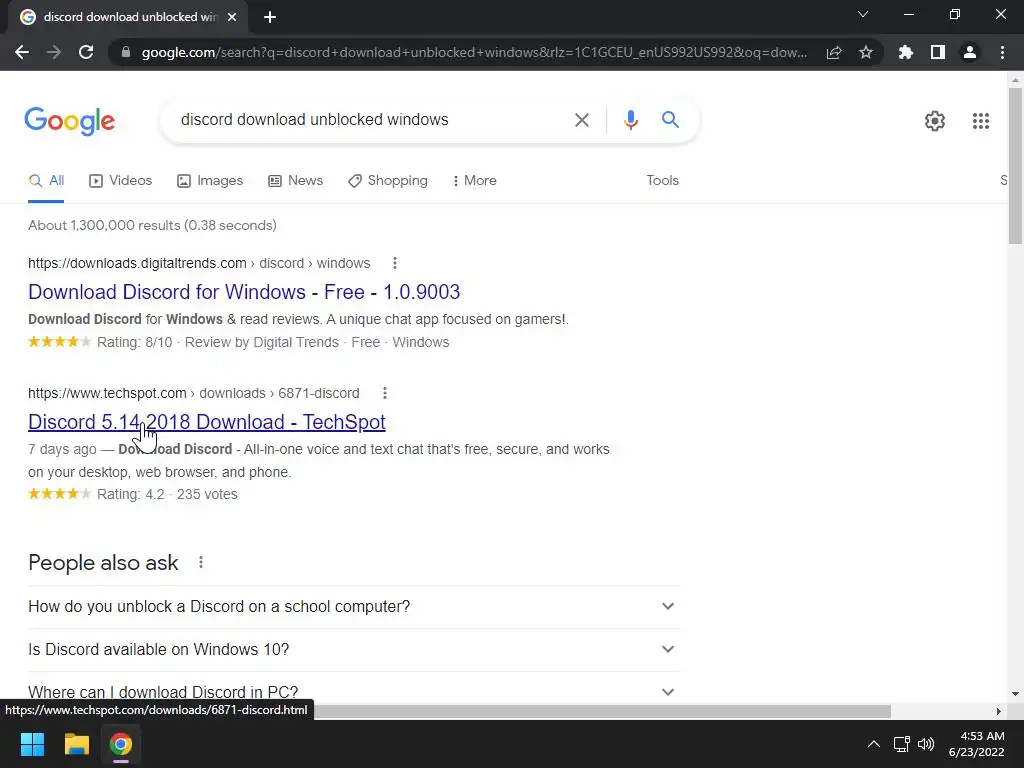Screen dimensions: 1024x768
Task: Switch to Videos results tab
Action: pos(121,181)
